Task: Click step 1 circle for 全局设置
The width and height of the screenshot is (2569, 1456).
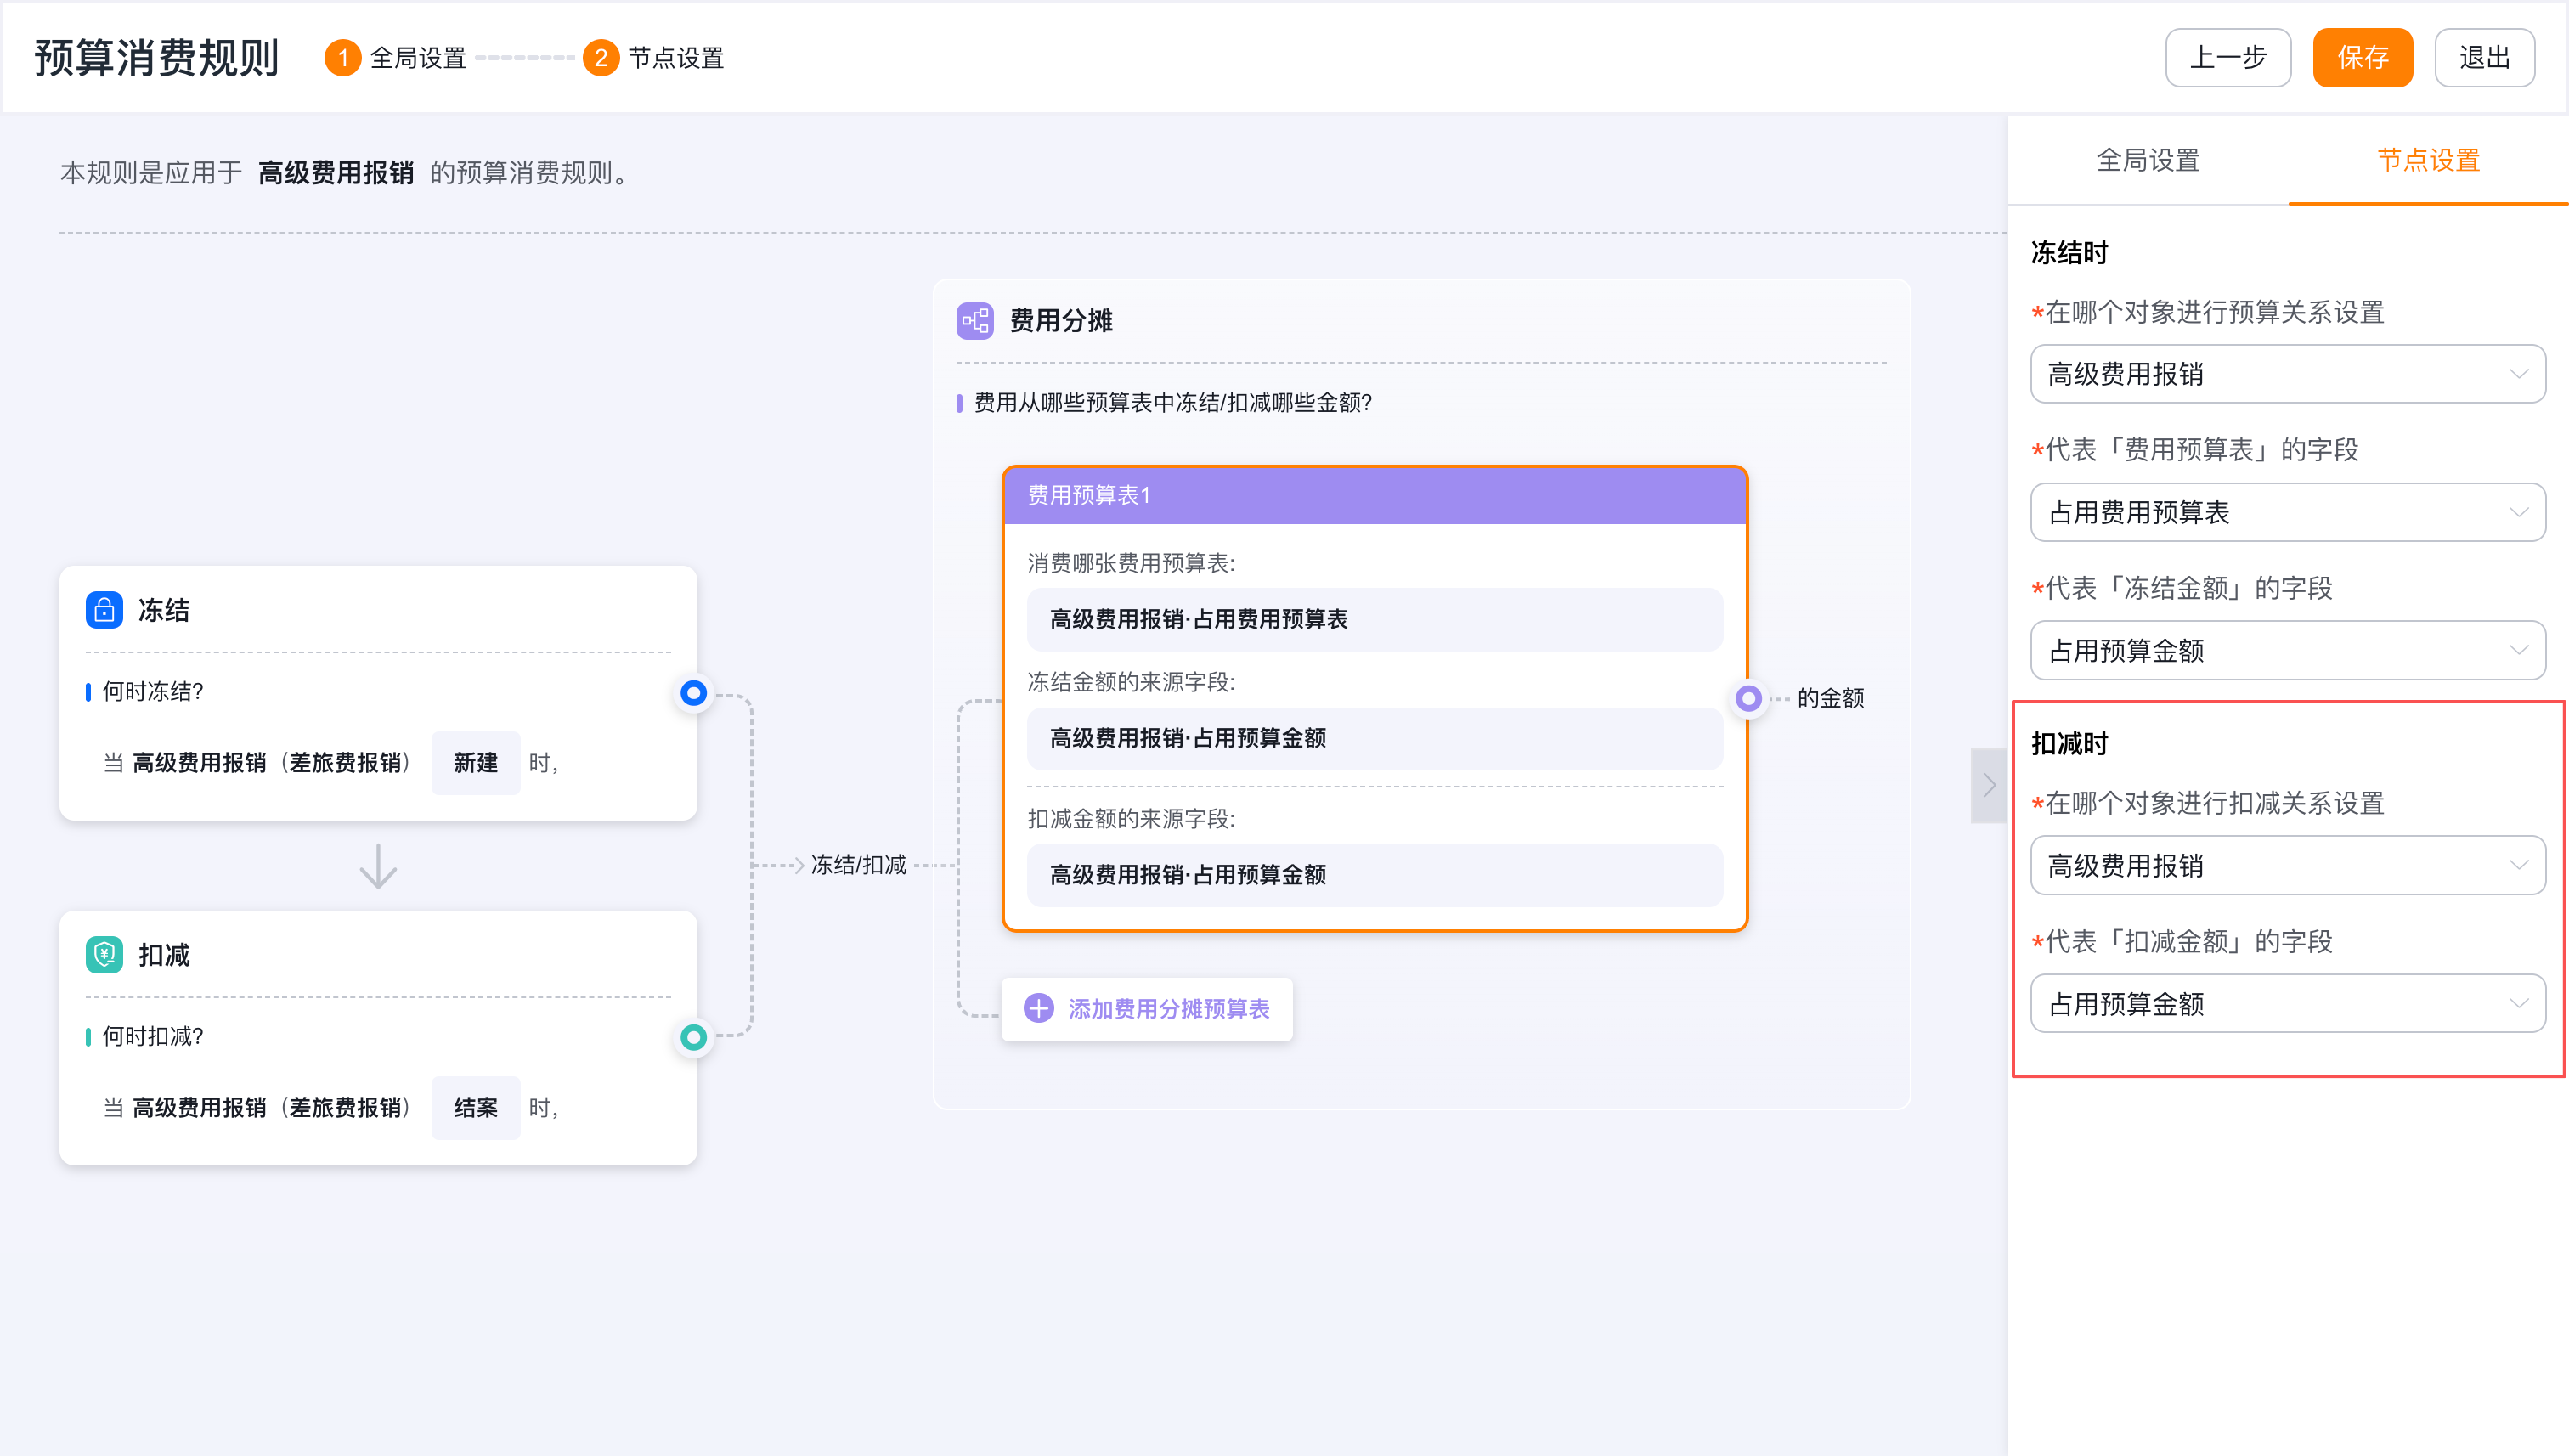Action: coord(342,58)
